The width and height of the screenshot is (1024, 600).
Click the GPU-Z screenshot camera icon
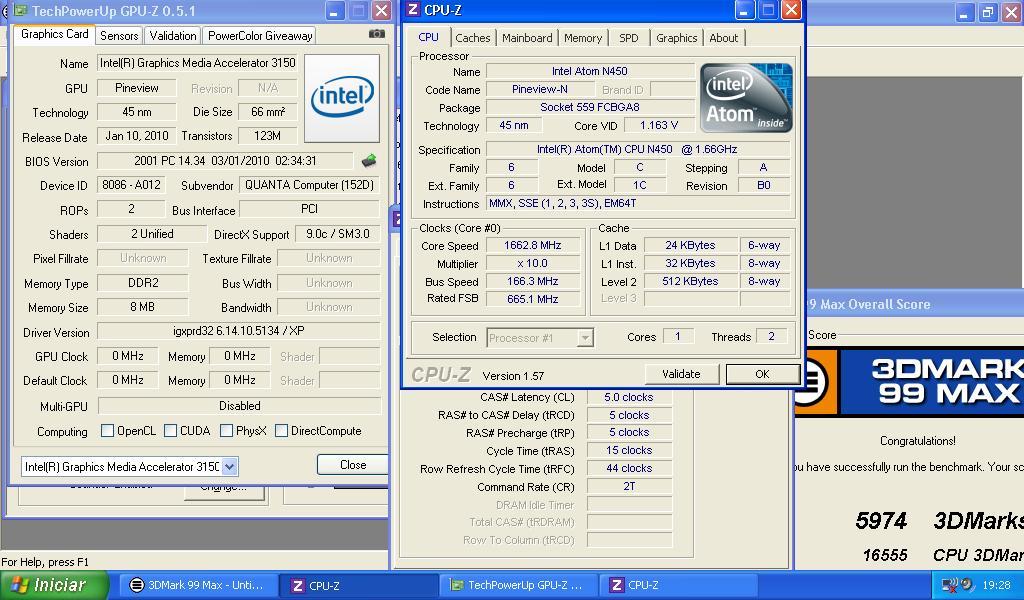377,34
